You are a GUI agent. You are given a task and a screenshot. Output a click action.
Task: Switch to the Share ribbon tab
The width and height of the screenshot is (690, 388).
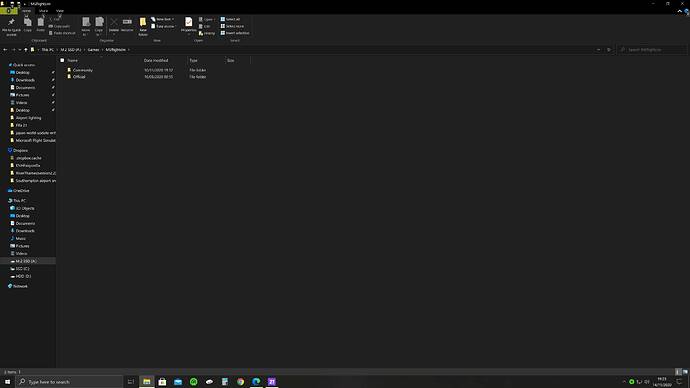(43, 11)
